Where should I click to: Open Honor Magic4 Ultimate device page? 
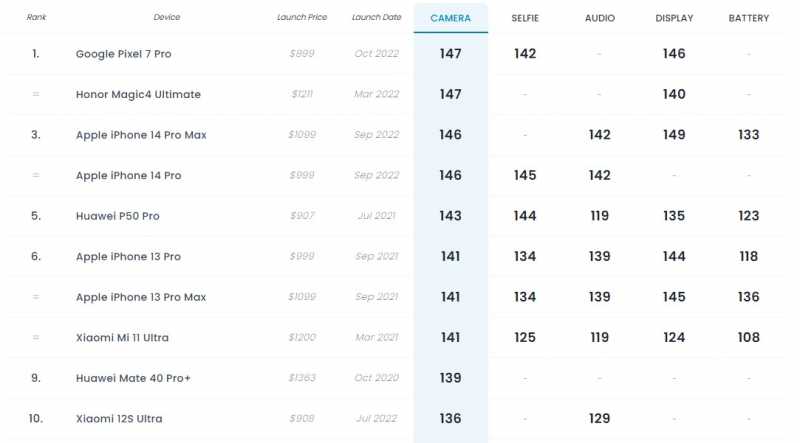point(138,94)
